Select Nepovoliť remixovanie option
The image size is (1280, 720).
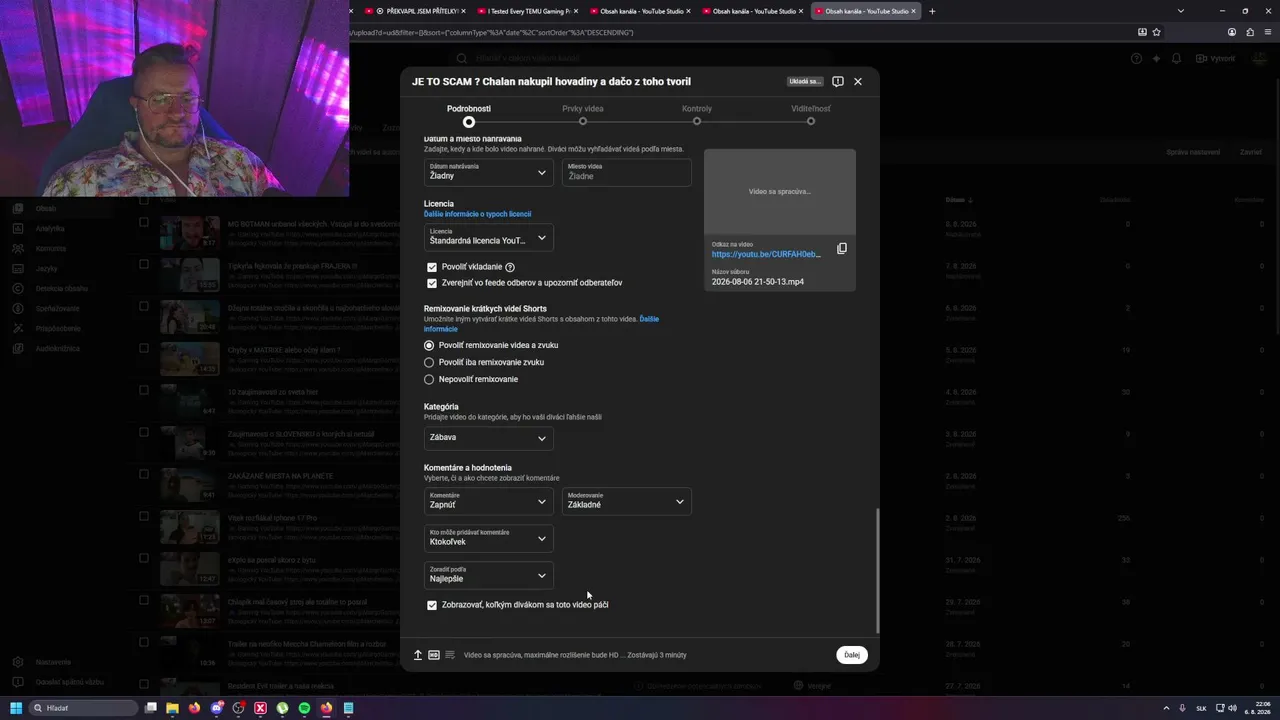pyautogui.click(x=429, y=379)
